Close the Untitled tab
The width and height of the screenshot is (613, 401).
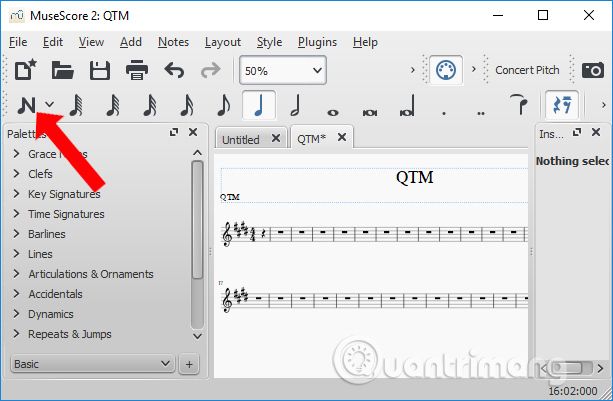pos(276,138)
